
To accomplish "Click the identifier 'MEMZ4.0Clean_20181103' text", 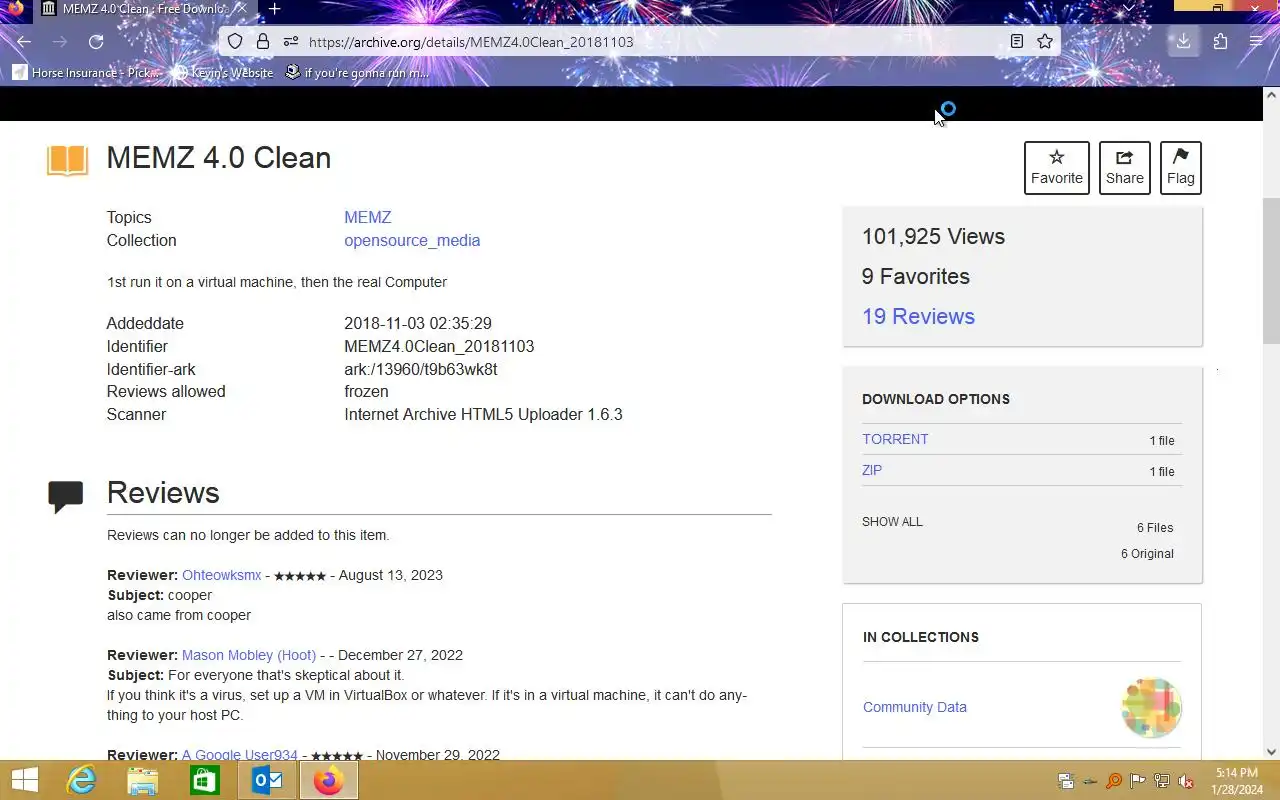I will pyautogui.click(x=439, y=346).
